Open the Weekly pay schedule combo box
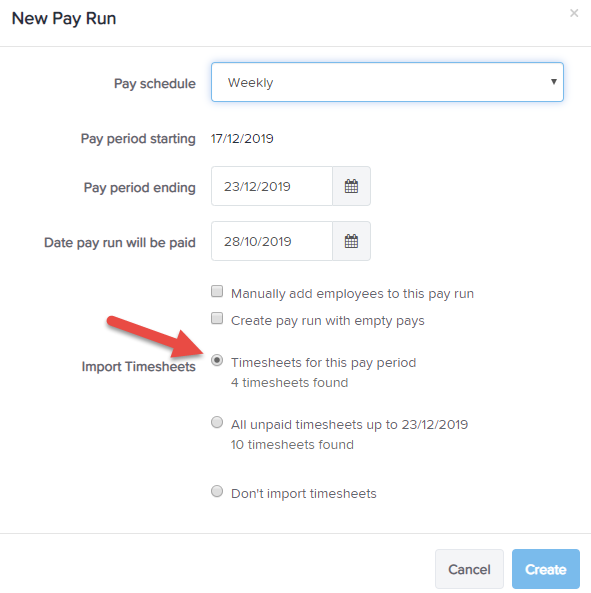The height and width of the screenshot is (593, 591). coord(387,82)
